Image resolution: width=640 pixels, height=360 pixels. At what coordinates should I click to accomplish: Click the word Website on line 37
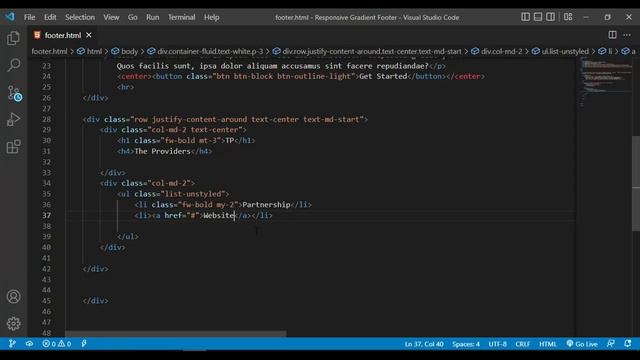click(219, 216)
